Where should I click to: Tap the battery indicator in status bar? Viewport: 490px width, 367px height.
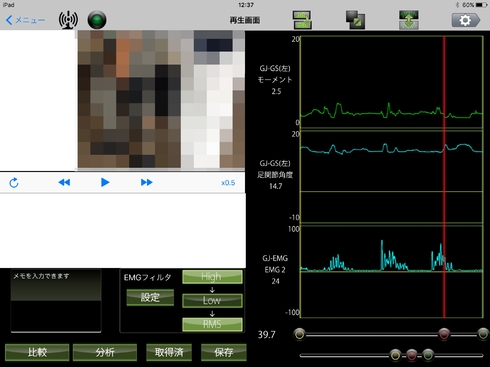[x=482, y=5]
